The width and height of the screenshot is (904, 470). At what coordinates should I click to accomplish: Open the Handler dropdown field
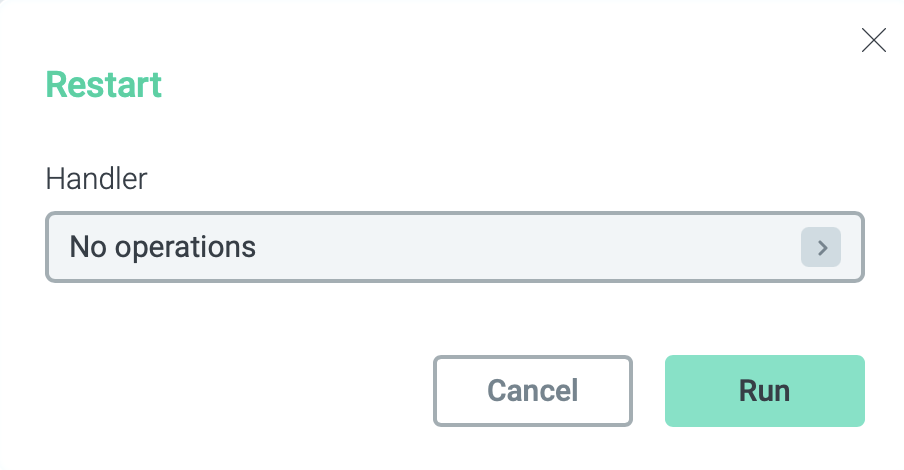455,247
